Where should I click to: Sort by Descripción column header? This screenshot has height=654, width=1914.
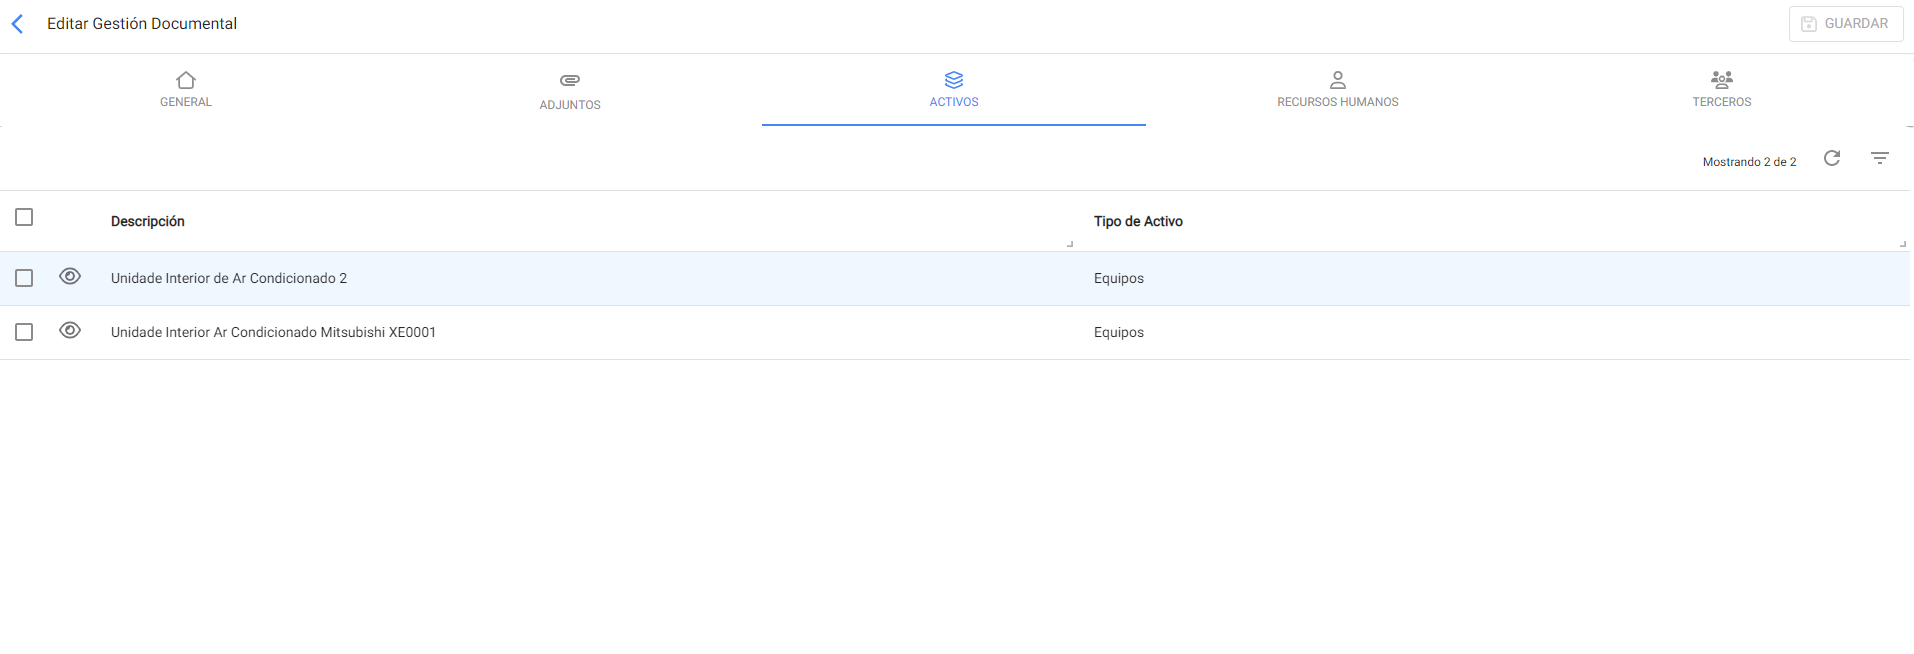[x=148, y=221]
